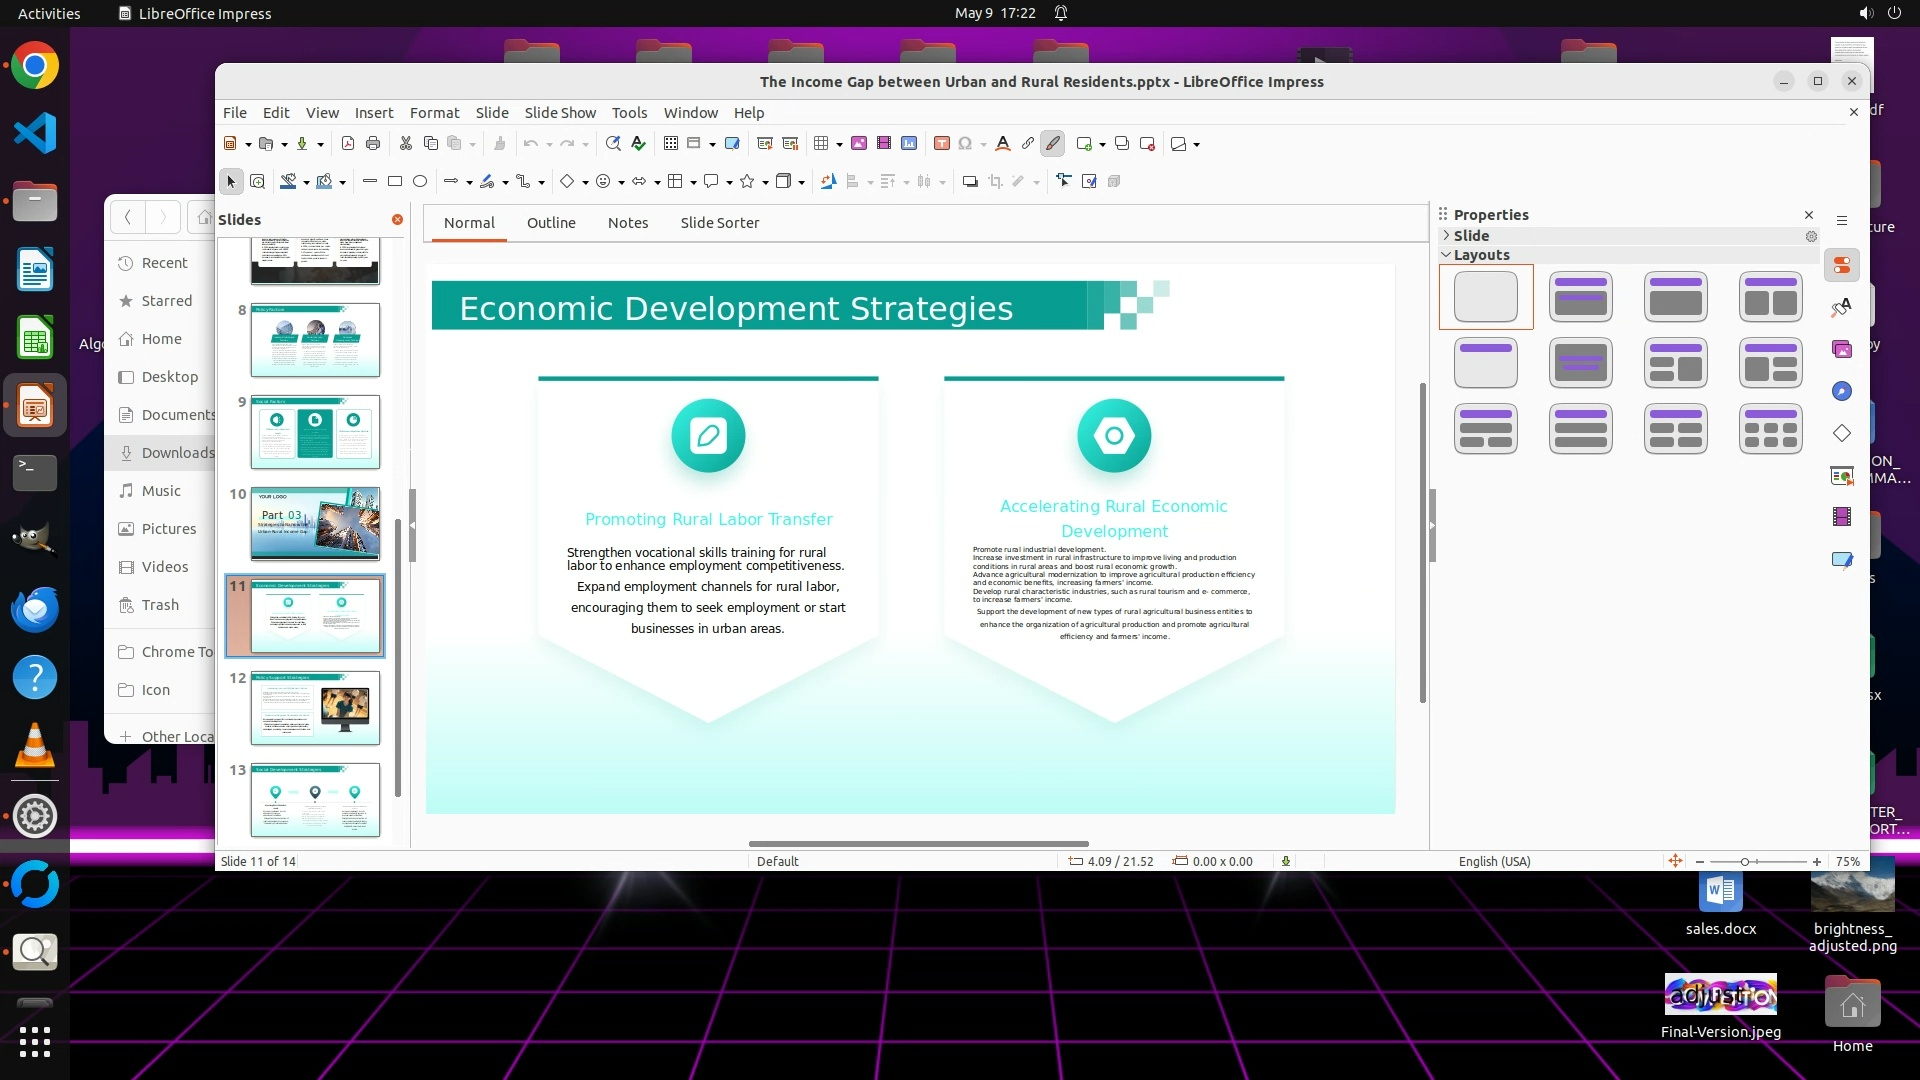Viewport: 1920px width, 1080px height.
Task: Switch to the Slide Sorter tab
Action: [x=719, y=223]
